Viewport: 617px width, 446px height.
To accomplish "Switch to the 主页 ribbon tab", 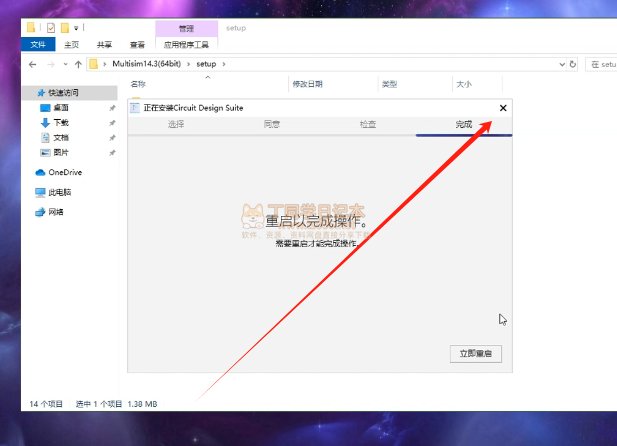I will point(72,45).
